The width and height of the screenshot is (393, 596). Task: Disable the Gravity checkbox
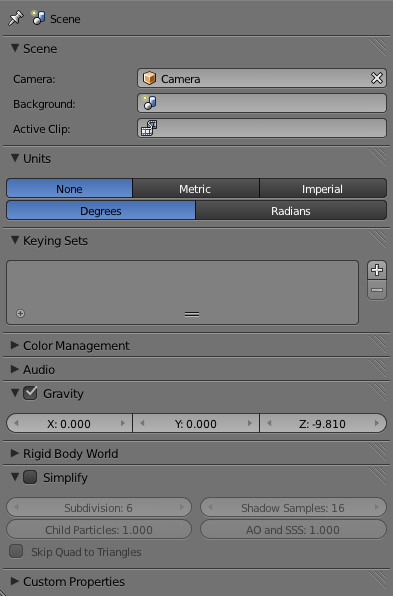(30, 393)
